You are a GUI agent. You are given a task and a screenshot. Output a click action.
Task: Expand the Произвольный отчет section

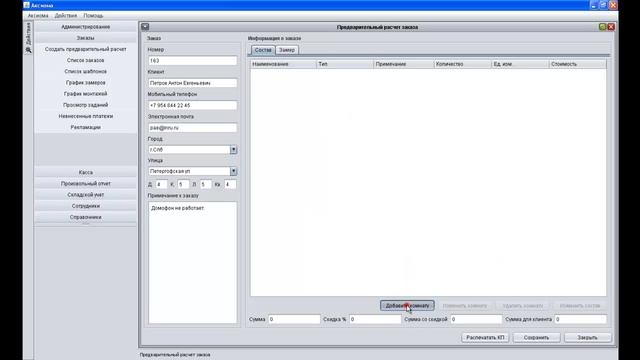click(x=86, y=184)
